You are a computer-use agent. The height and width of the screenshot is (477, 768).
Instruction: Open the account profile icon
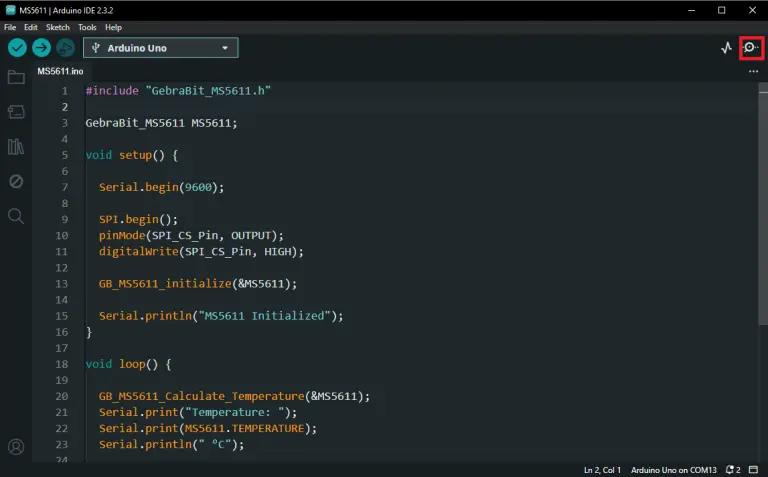(x=16, y=447)
